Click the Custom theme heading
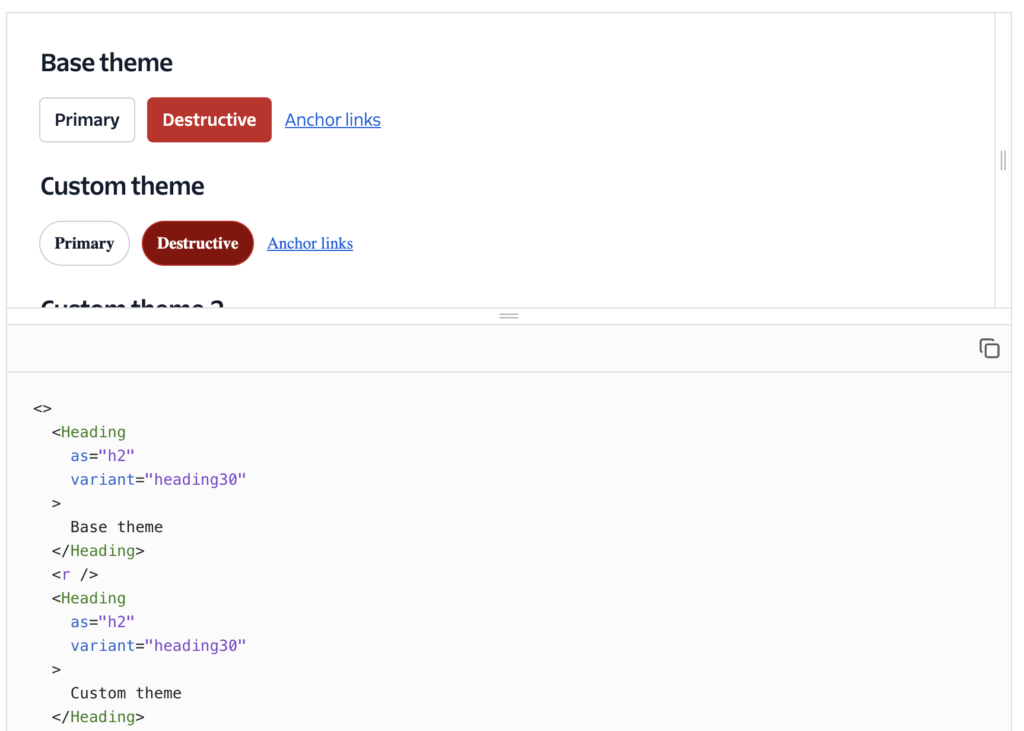1024x731 pixels. point(121,186)
